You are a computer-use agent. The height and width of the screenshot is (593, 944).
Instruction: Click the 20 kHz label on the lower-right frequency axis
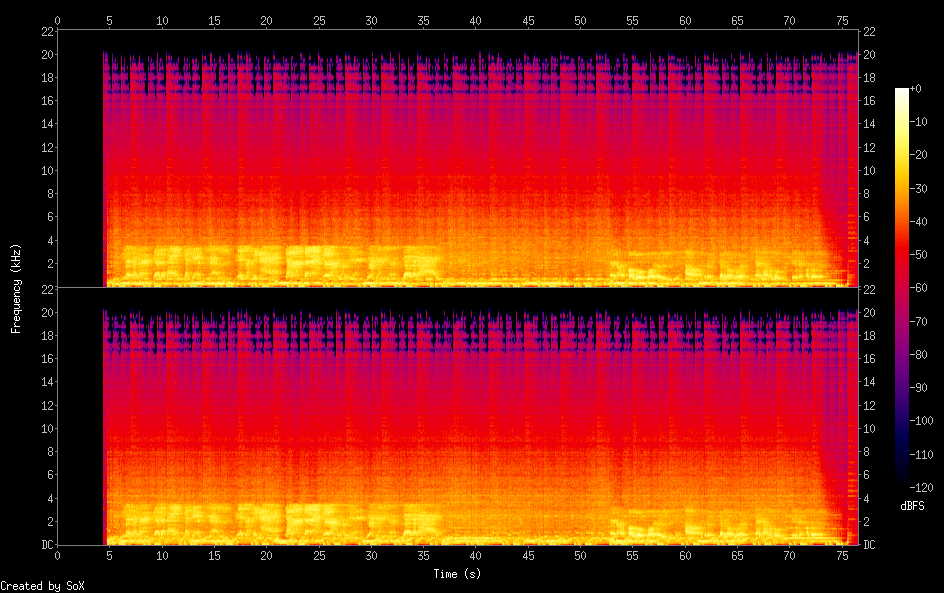869,312
